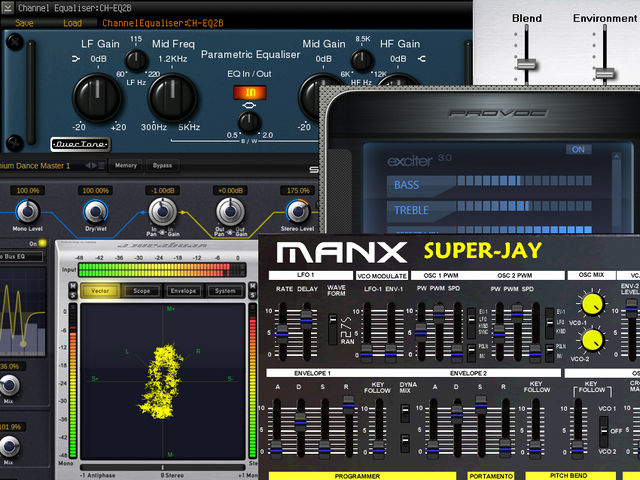Click the HF Hz knob
Viewport: 640px width, 480px height.
(x=362, y=60)
